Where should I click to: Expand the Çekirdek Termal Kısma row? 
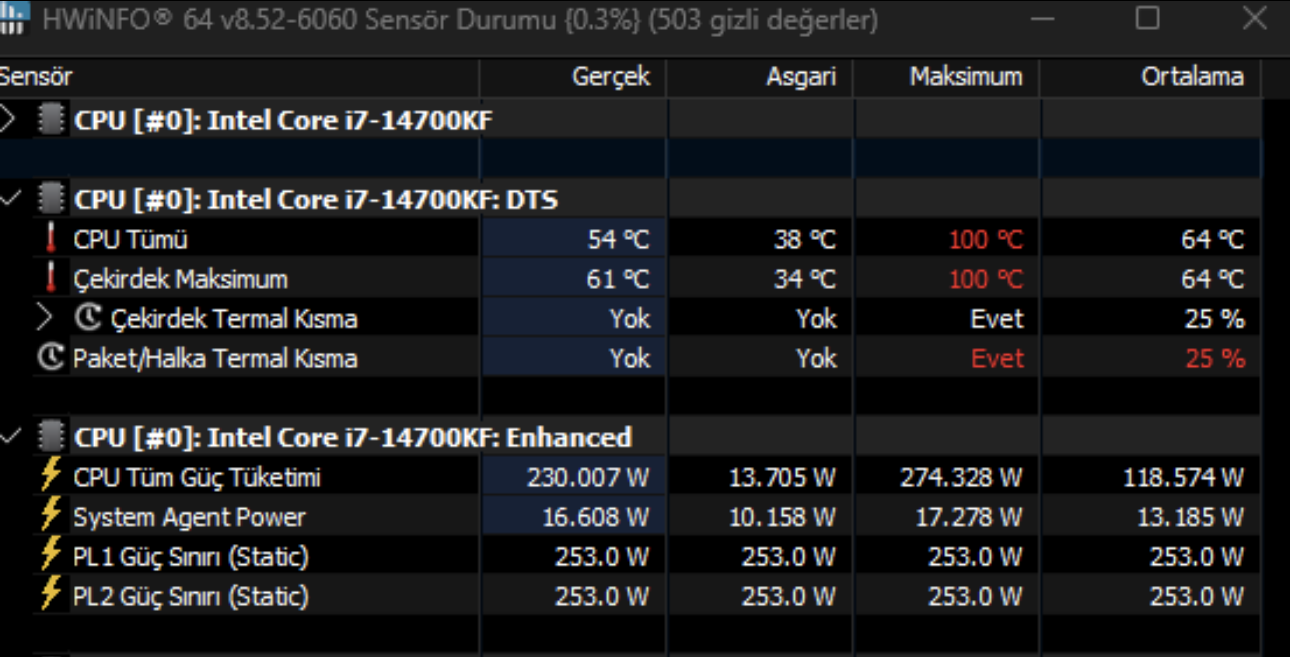coord(44,318)
